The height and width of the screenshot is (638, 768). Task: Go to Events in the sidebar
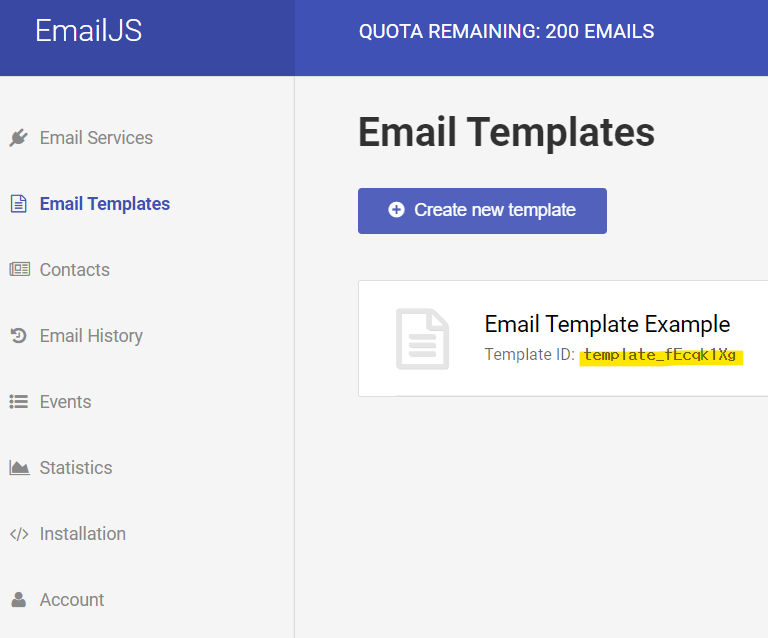click(65, 402)
